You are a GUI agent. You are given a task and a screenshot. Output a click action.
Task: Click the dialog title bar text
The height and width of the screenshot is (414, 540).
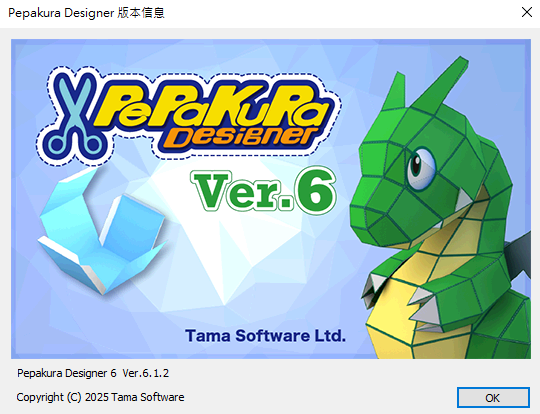pyautogui.click(x=86, y=13)
